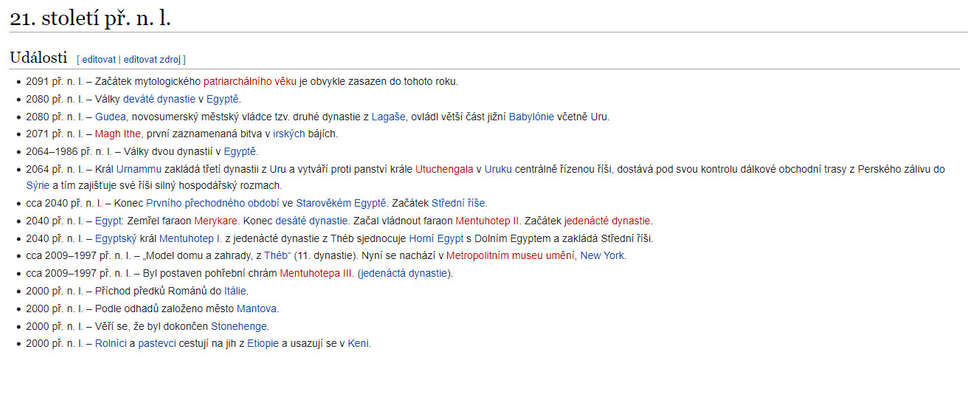Follow the 'Horní Egypt' link
Screen dimensions: 968x400
point(435,238)
